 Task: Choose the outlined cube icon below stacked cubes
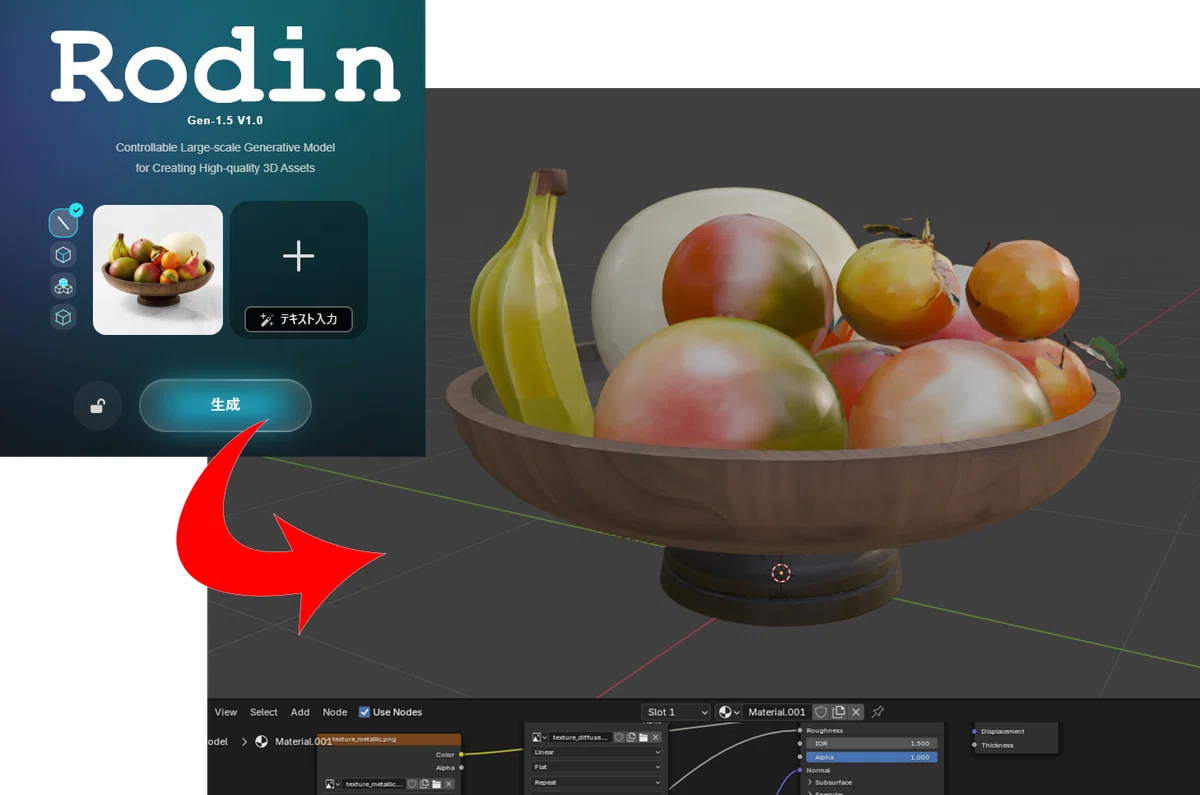click(63, 317)
